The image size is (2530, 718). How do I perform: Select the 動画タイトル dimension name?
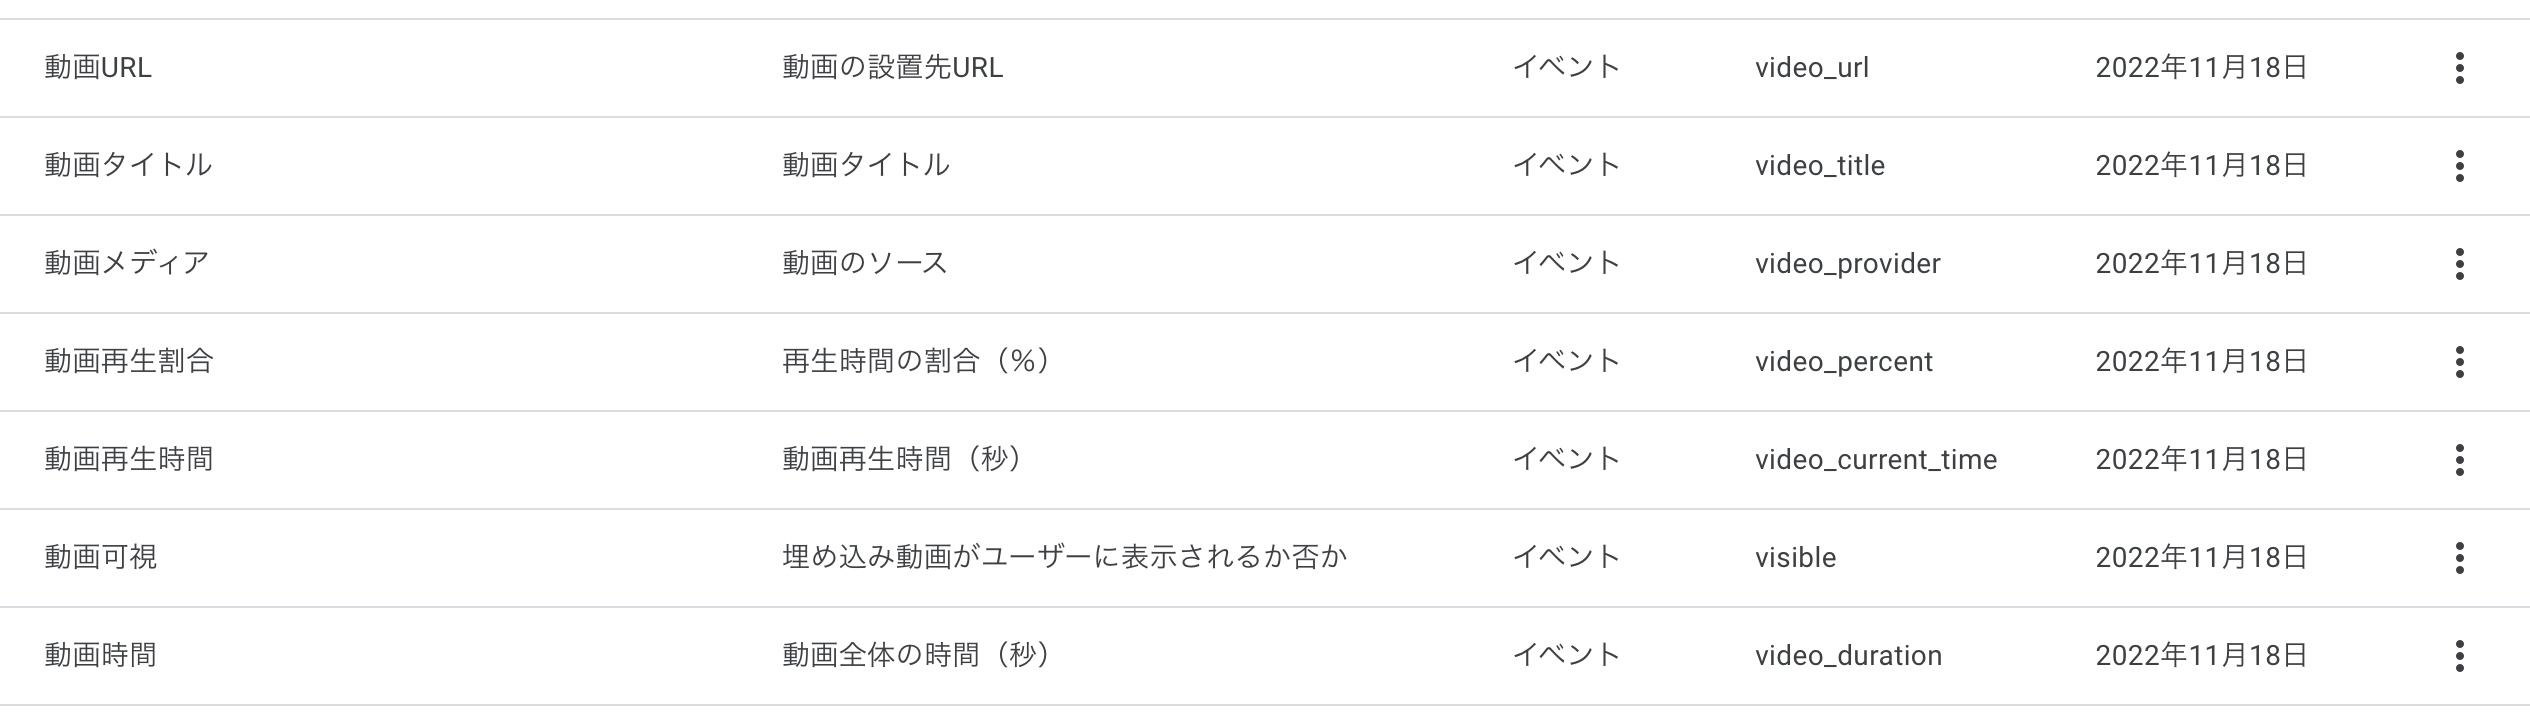click(x=128, y=166)
